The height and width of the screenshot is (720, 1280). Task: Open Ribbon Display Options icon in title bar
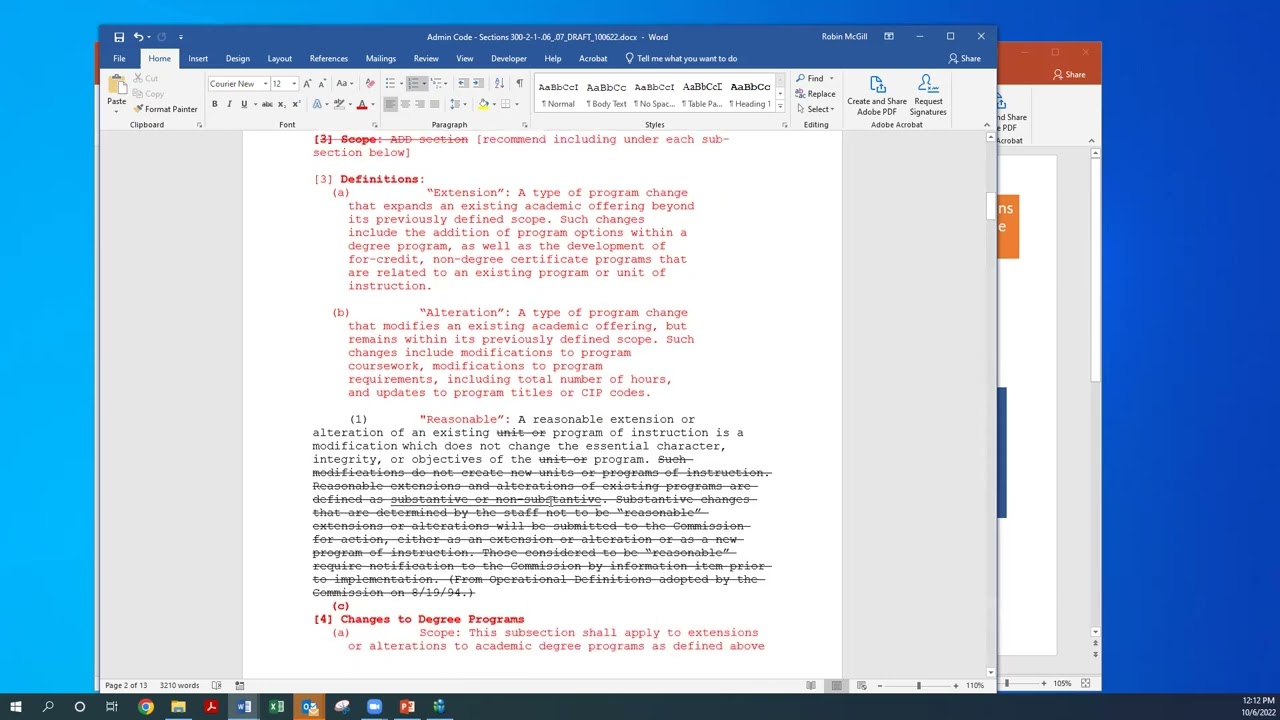click(x=888, y=37)
